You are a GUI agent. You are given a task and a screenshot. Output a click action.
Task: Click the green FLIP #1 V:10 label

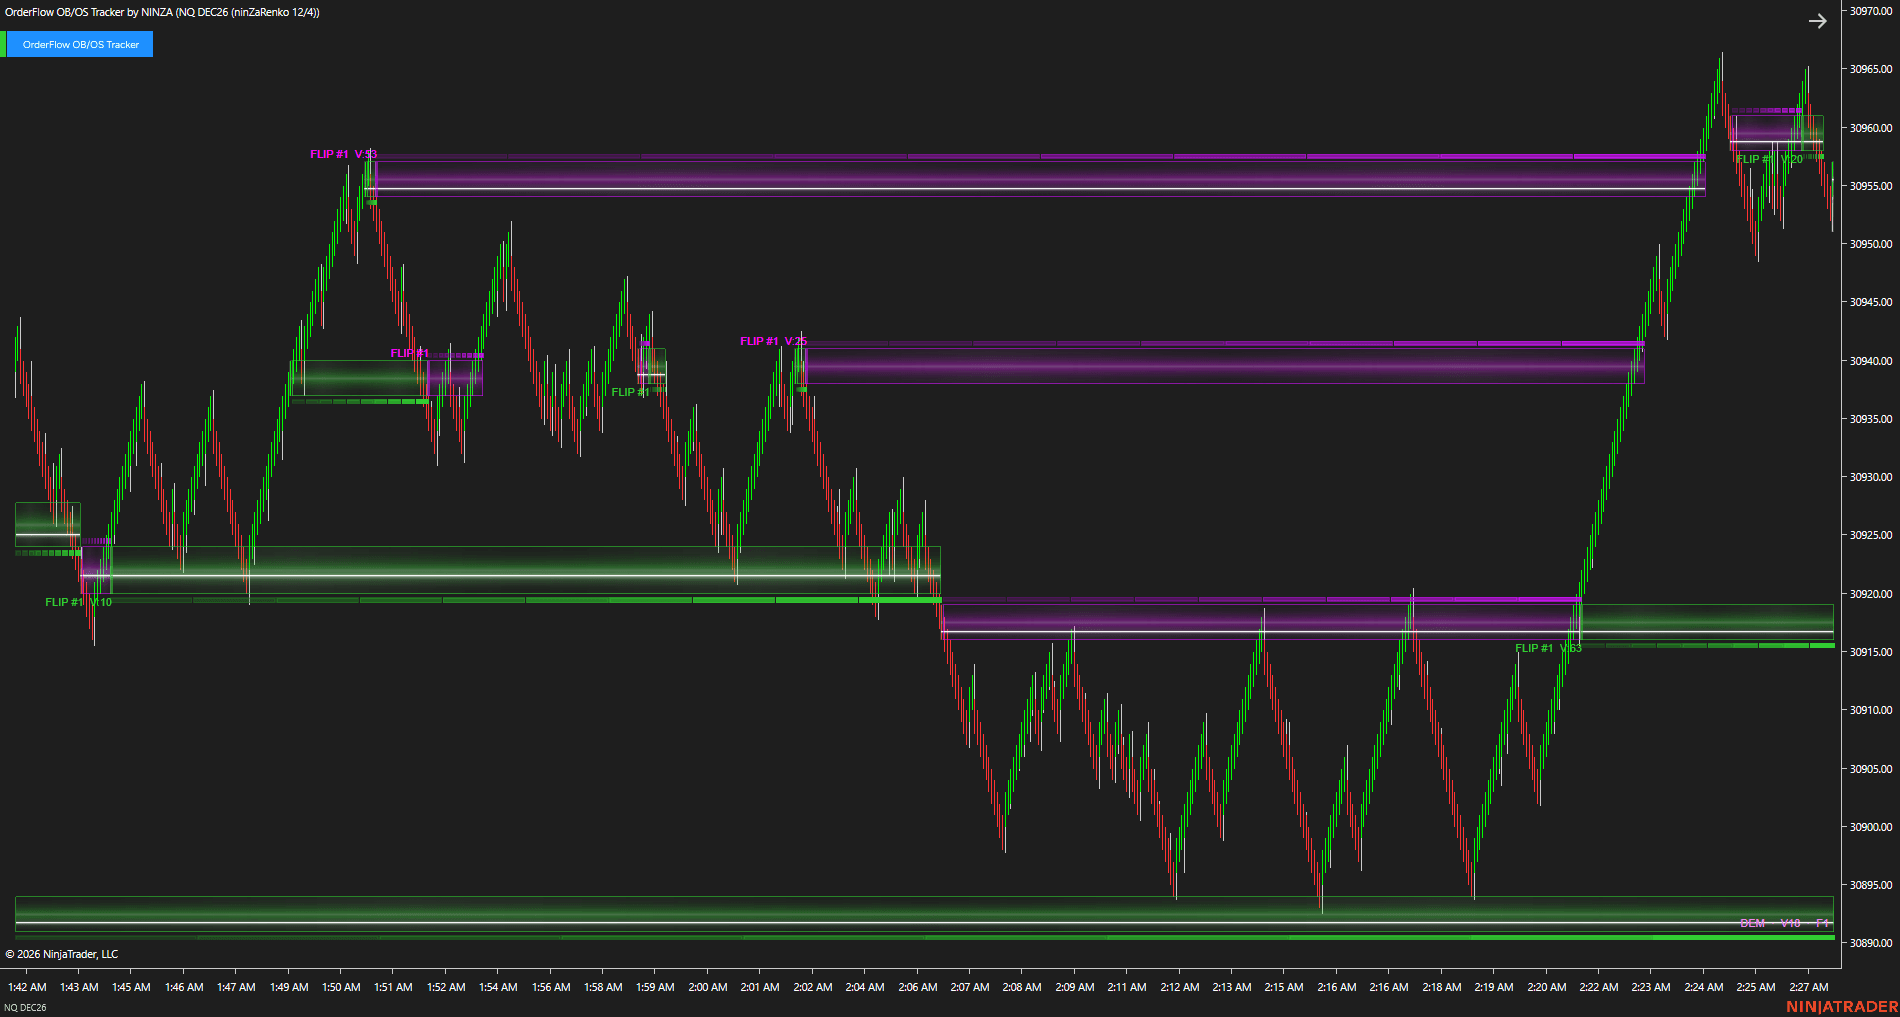coord(78,602)
